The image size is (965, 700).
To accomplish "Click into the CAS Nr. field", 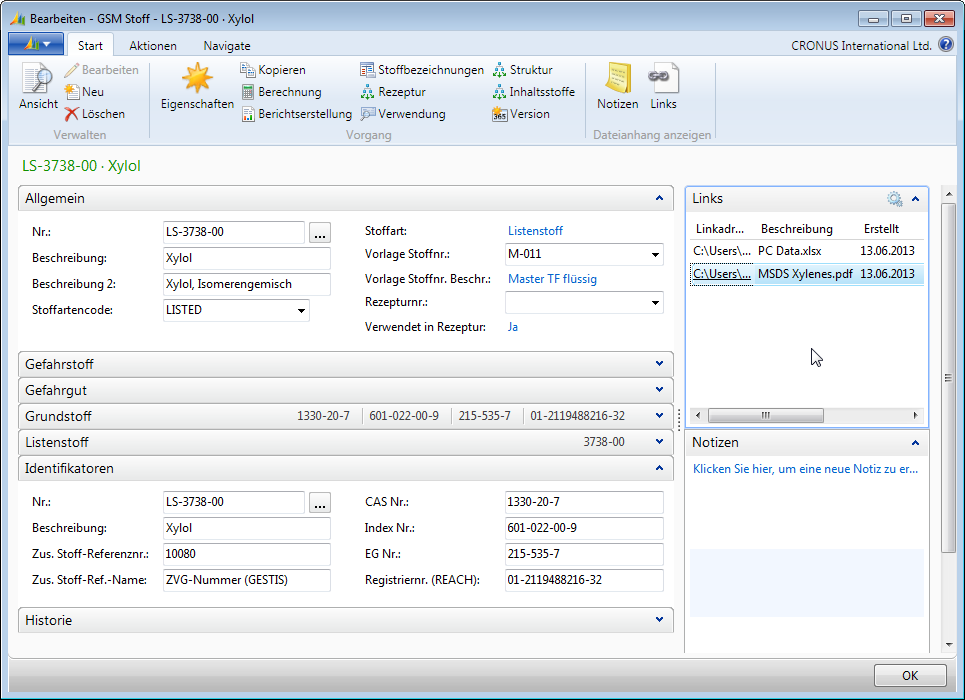I will (584, 503).
